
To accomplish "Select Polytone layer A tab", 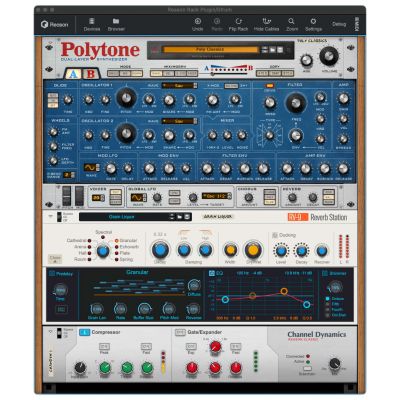I will click(73, 74).
